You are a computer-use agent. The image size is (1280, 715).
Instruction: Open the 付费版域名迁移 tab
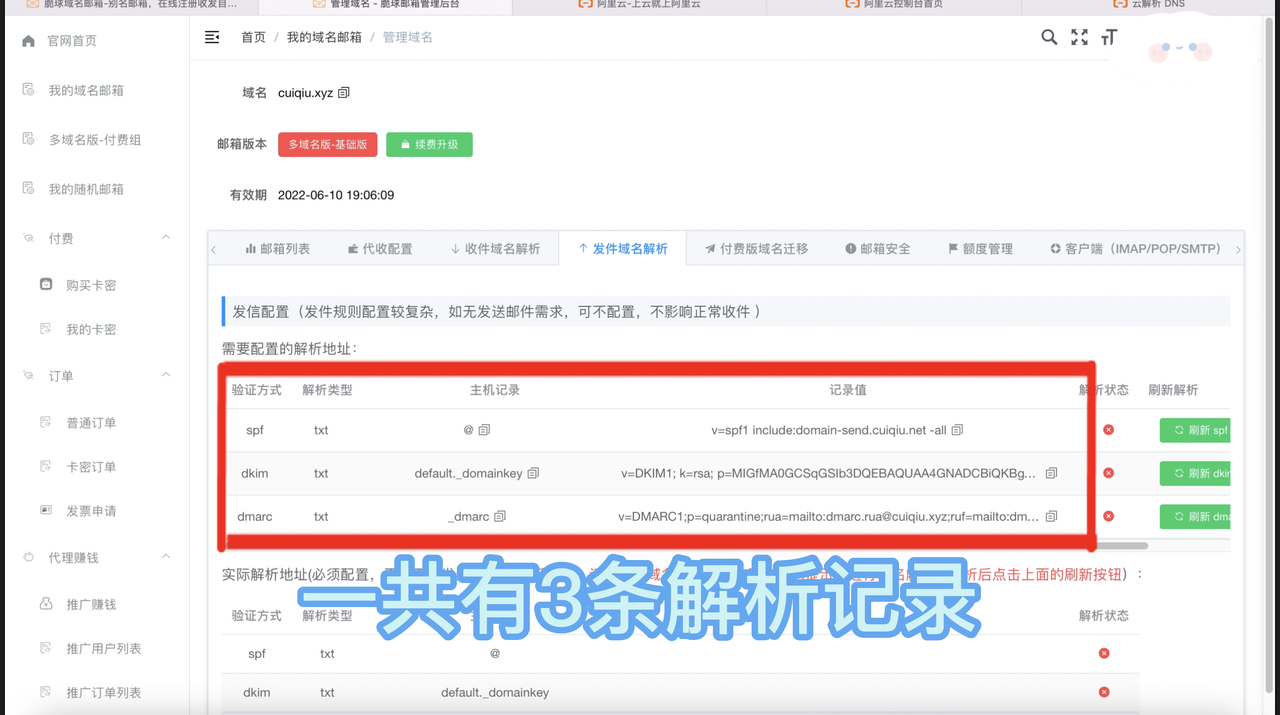756,248
